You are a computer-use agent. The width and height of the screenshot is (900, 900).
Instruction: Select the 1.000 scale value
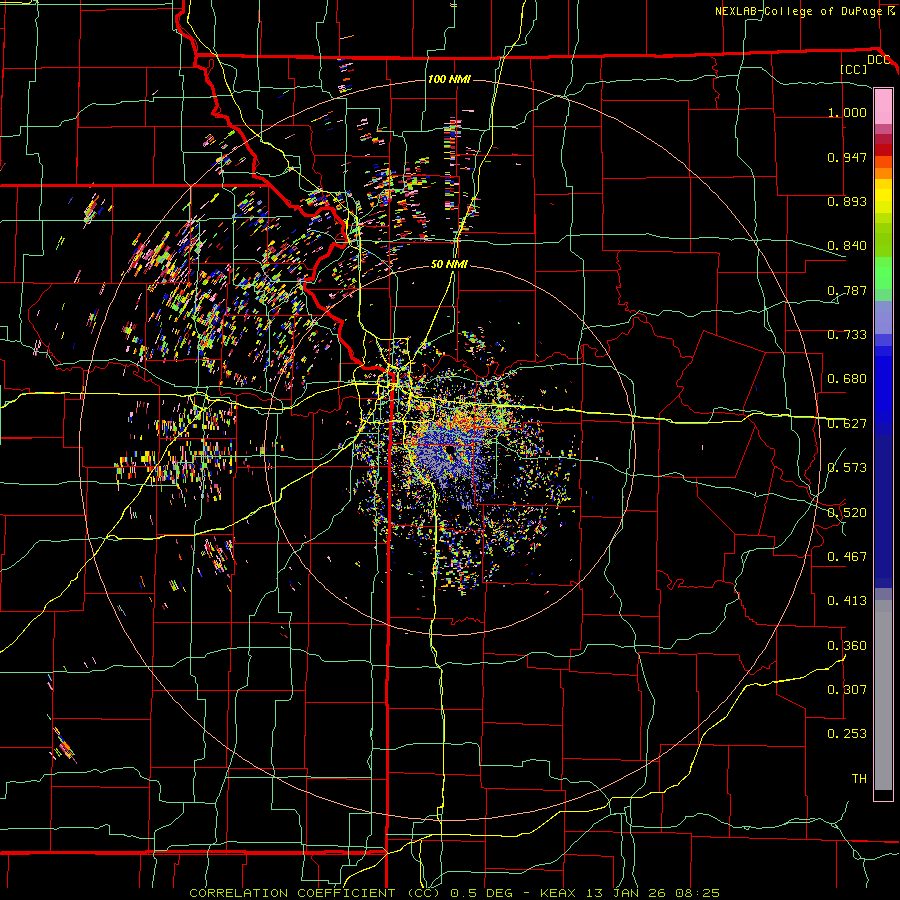(x=847, y=112)
